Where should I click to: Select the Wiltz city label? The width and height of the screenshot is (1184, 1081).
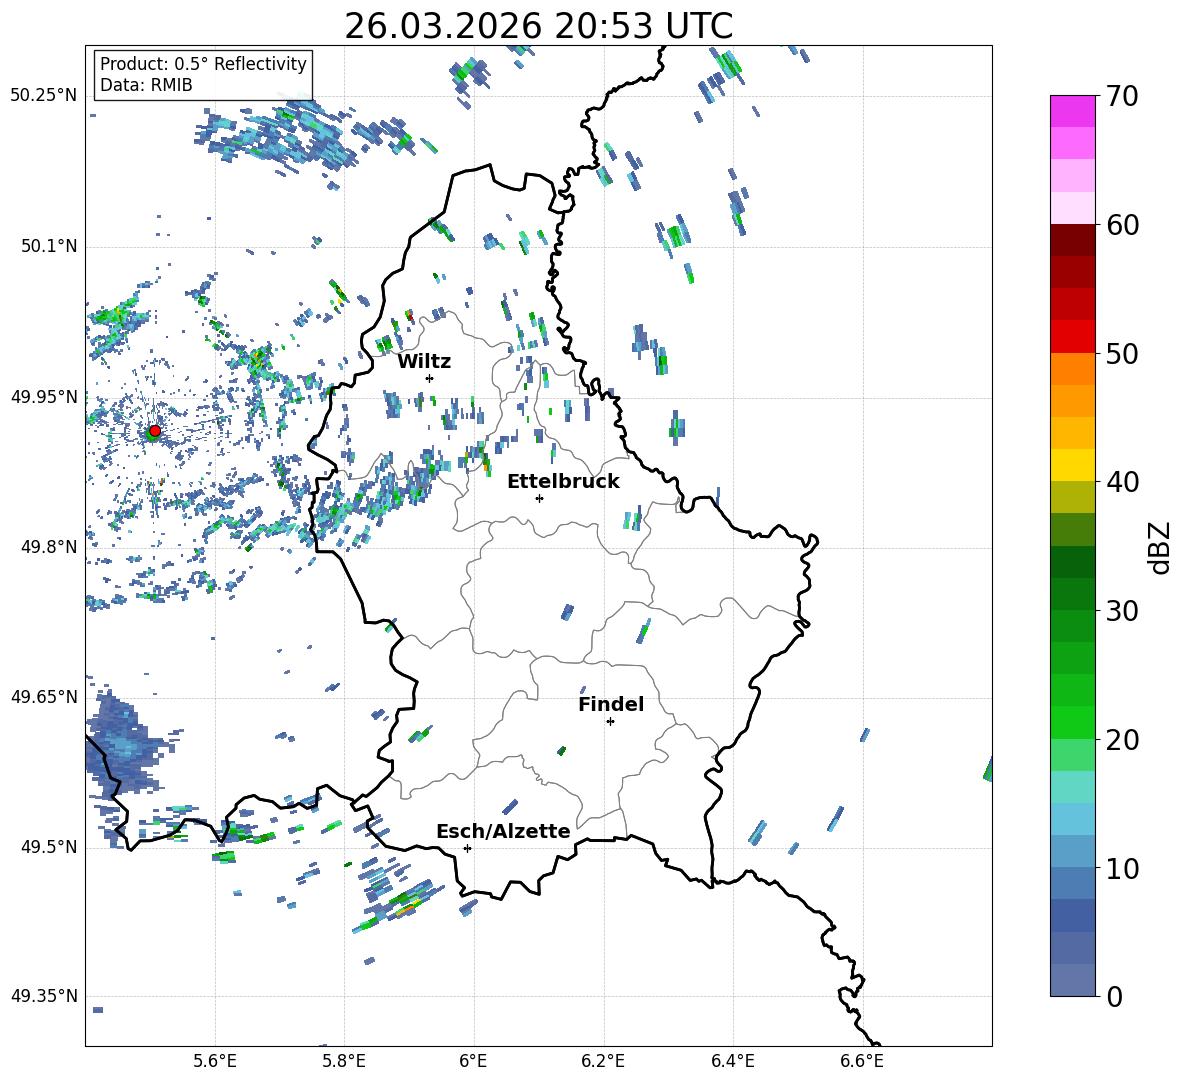click(x=424, y=361)
